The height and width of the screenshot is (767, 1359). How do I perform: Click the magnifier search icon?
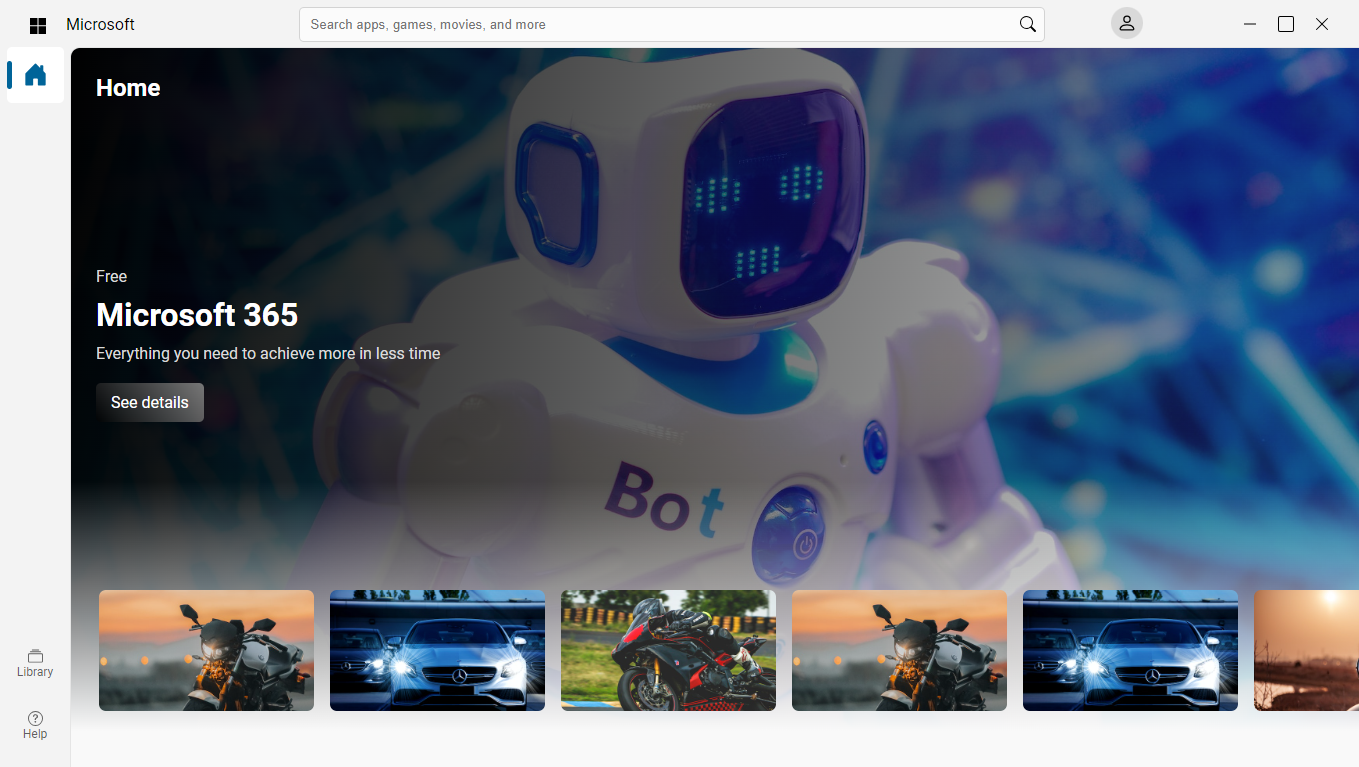click(x=1027, y=24)
